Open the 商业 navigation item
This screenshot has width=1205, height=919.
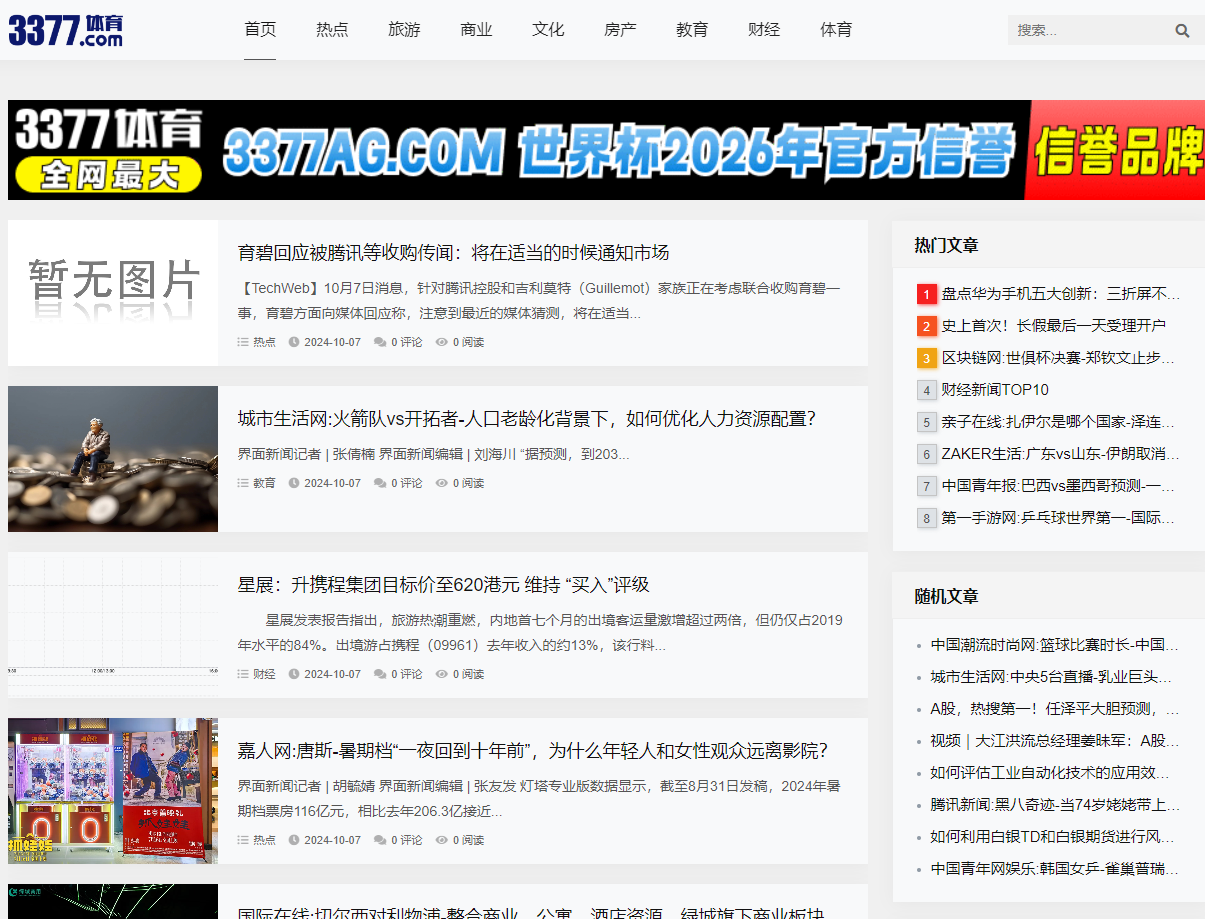[x=476, y=30]
